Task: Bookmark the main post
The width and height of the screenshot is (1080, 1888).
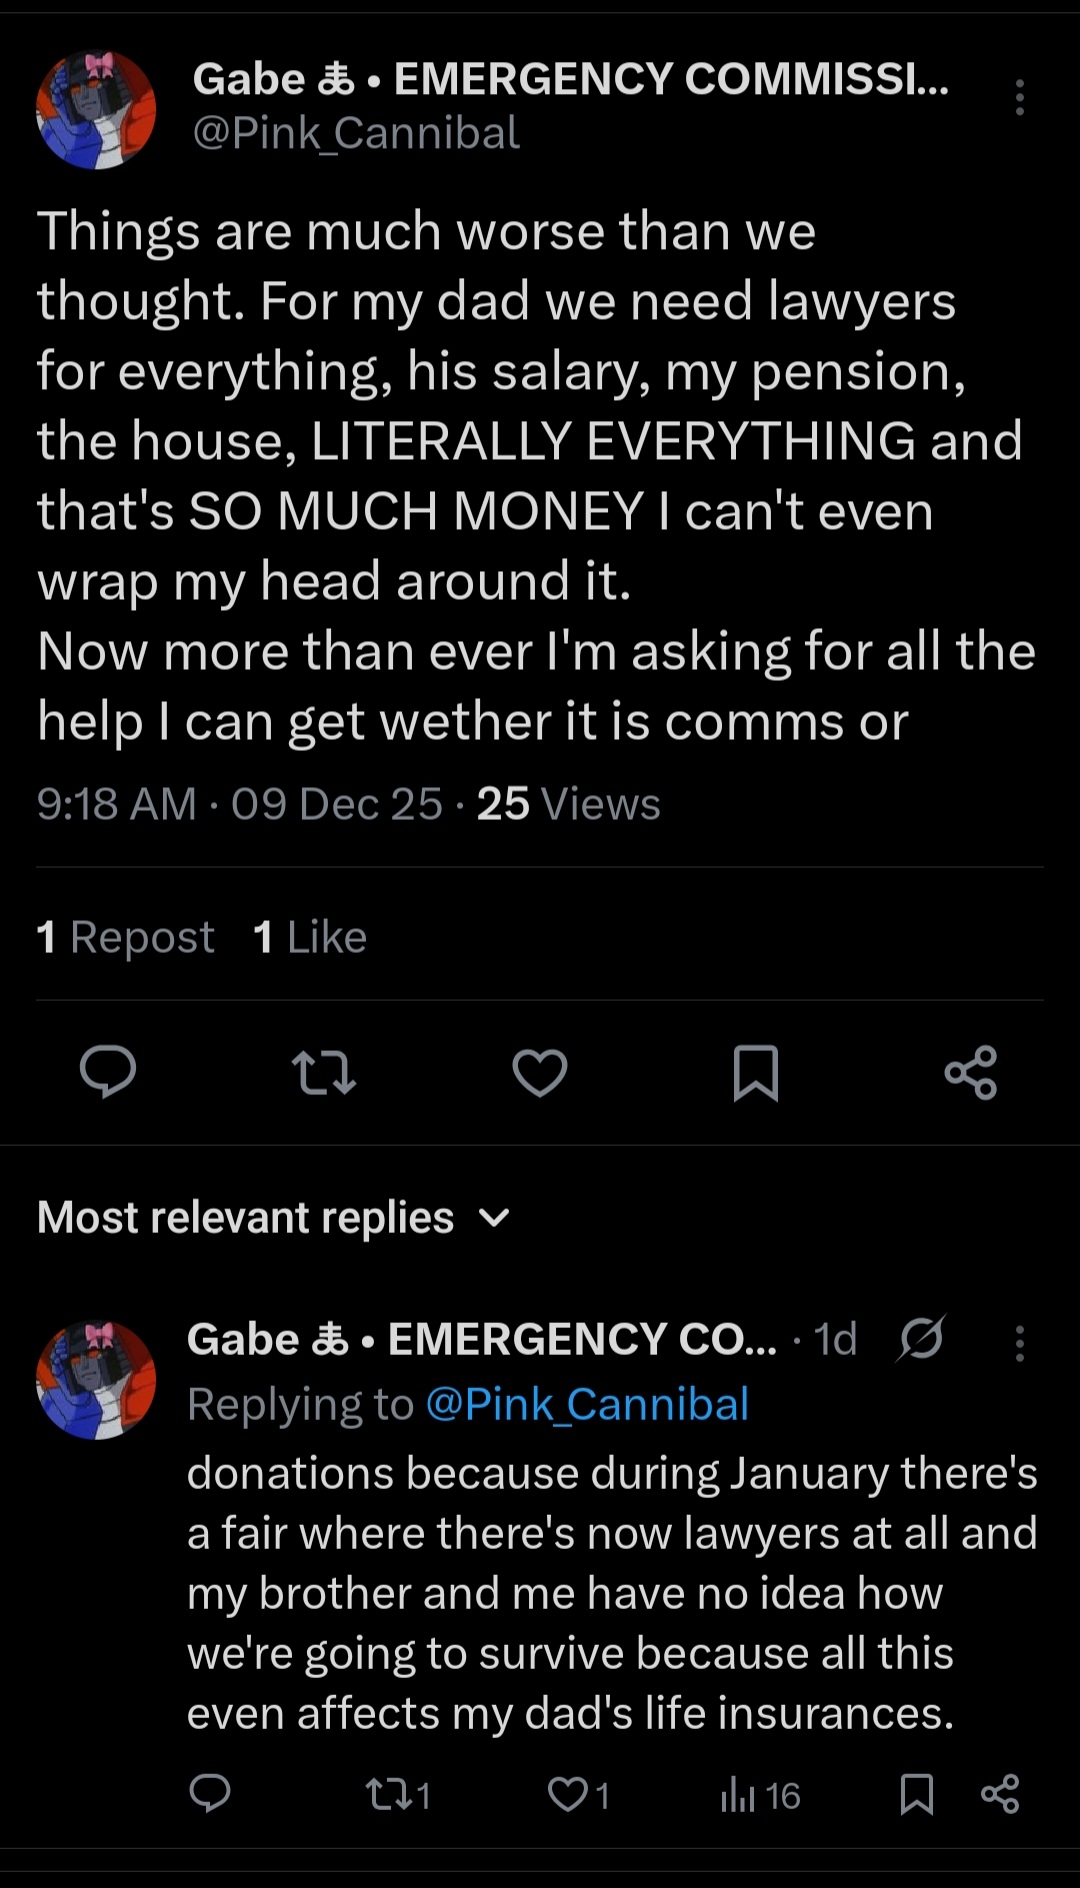Action: [755, 1072]
